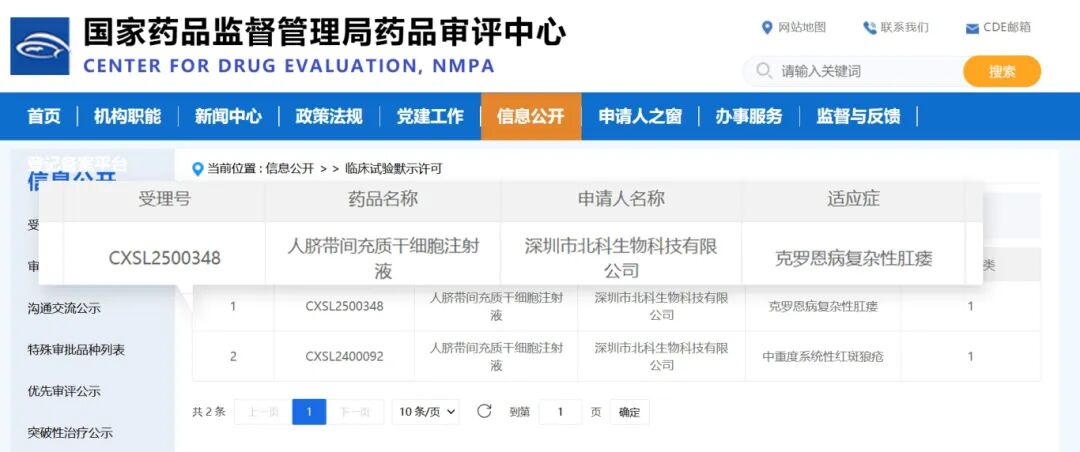The image size is (1080, 452).
Task: Open 突破性治疗公示 in the sidebar
Action: (x=70, y=433)
